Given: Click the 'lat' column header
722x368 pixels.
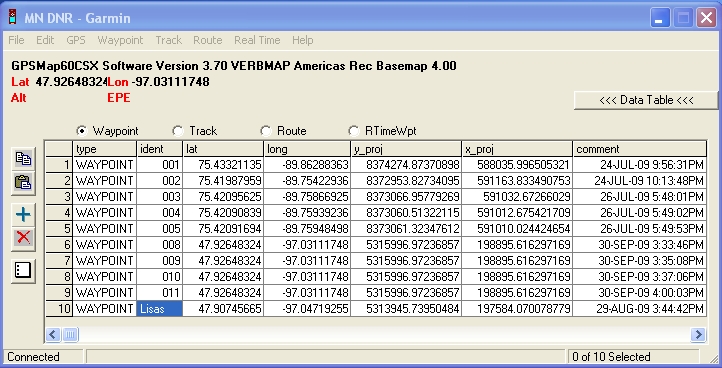Looking at the screenshot, I should (x=223, y=149).
